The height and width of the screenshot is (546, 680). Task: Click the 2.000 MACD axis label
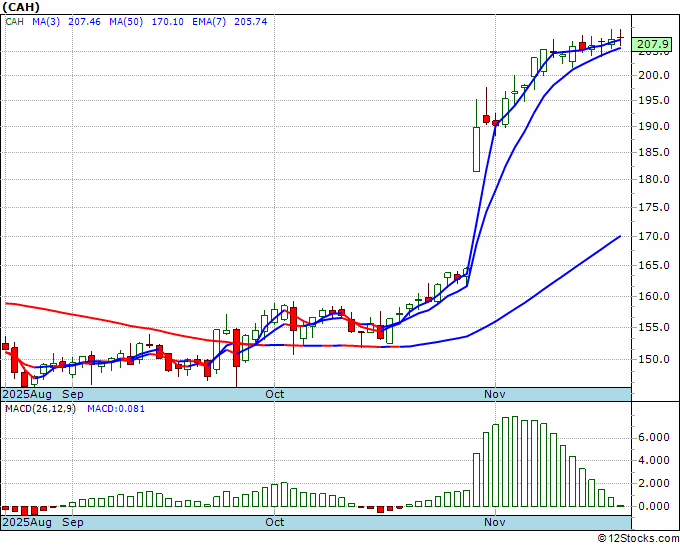(654, 484)
